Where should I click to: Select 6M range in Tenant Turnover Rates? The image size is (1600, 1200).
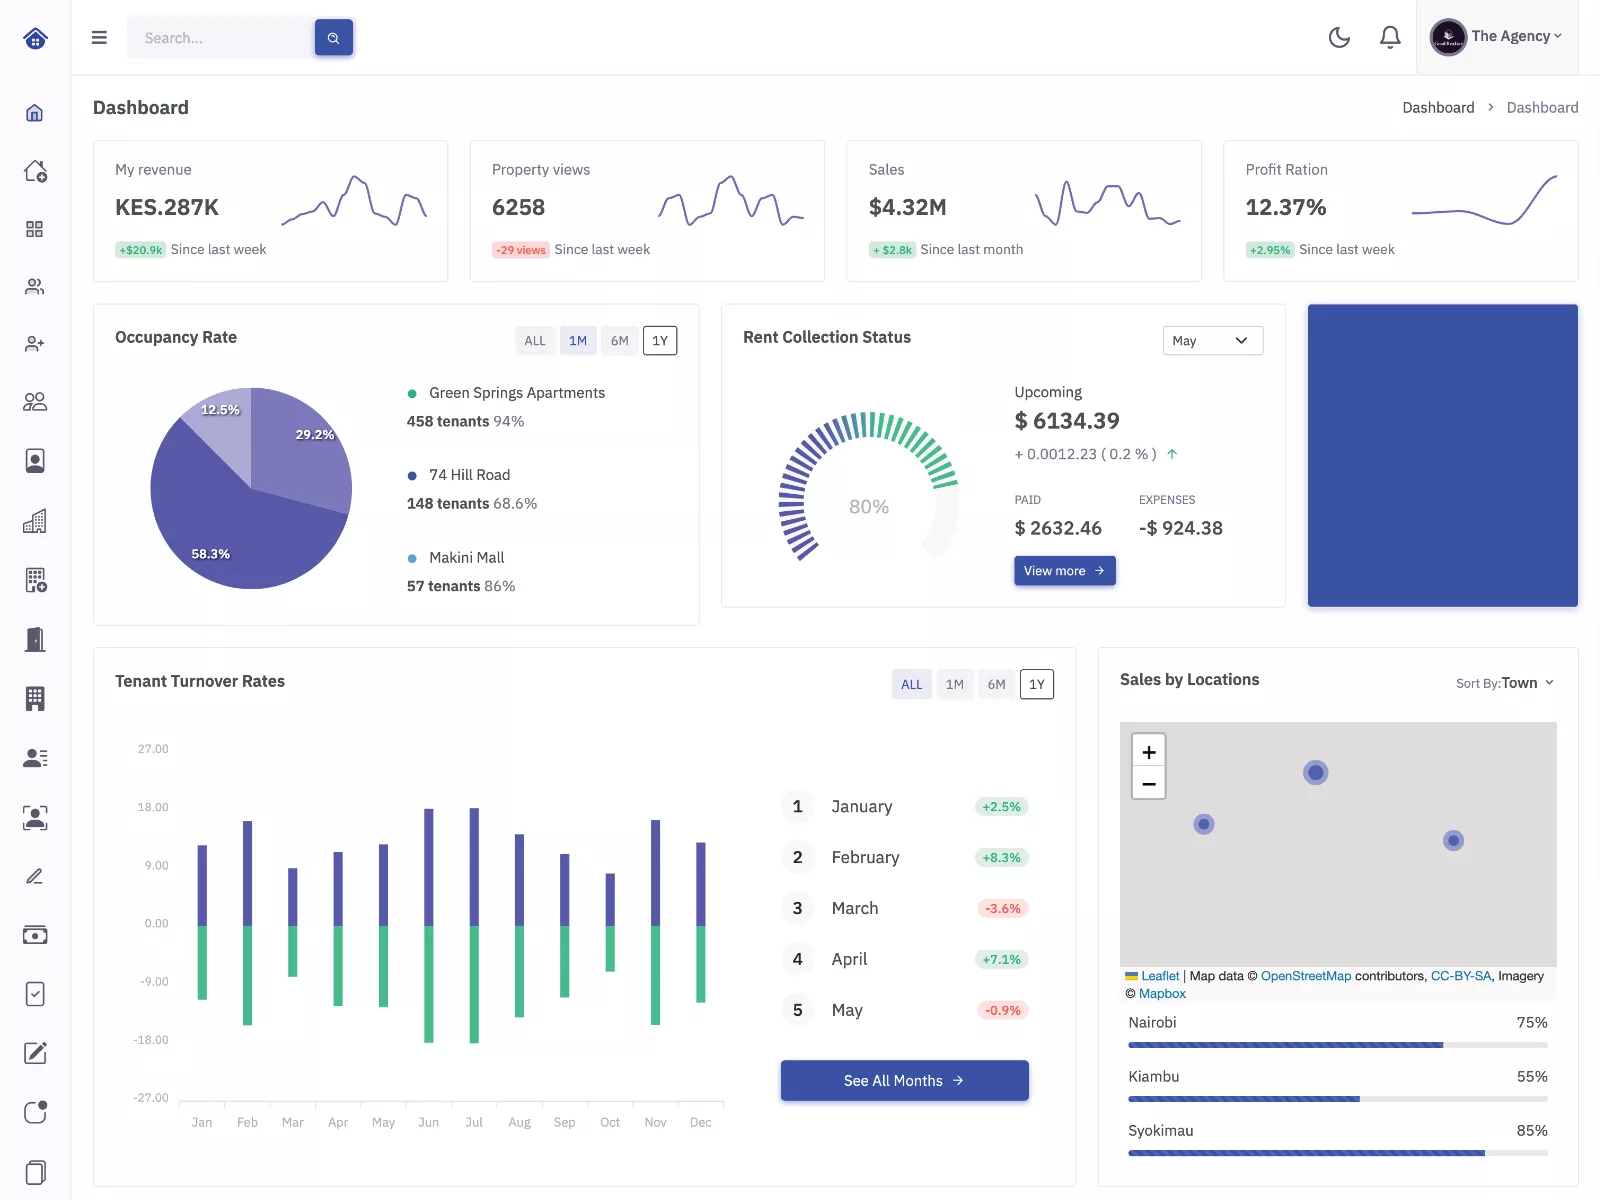pyautogui.click(x=997, y=685)
